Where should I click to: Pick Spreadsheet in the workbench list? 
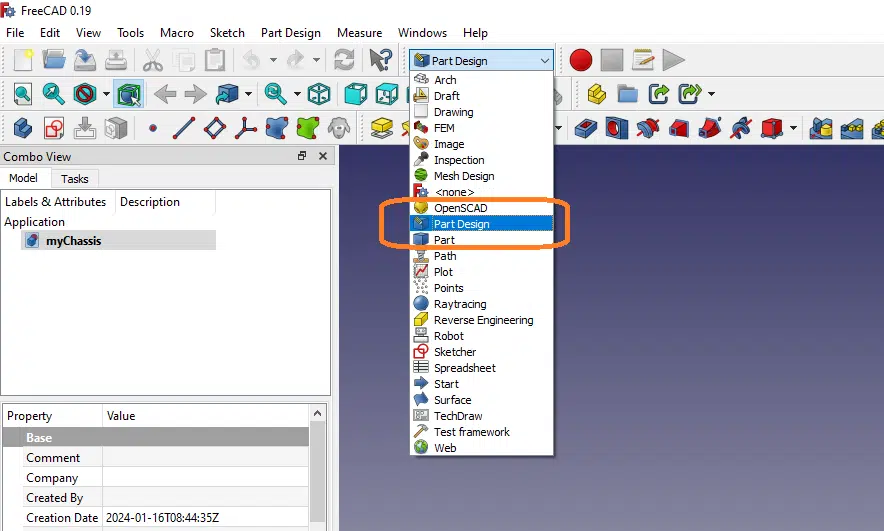pyautogui.click(x=481, y=368)
